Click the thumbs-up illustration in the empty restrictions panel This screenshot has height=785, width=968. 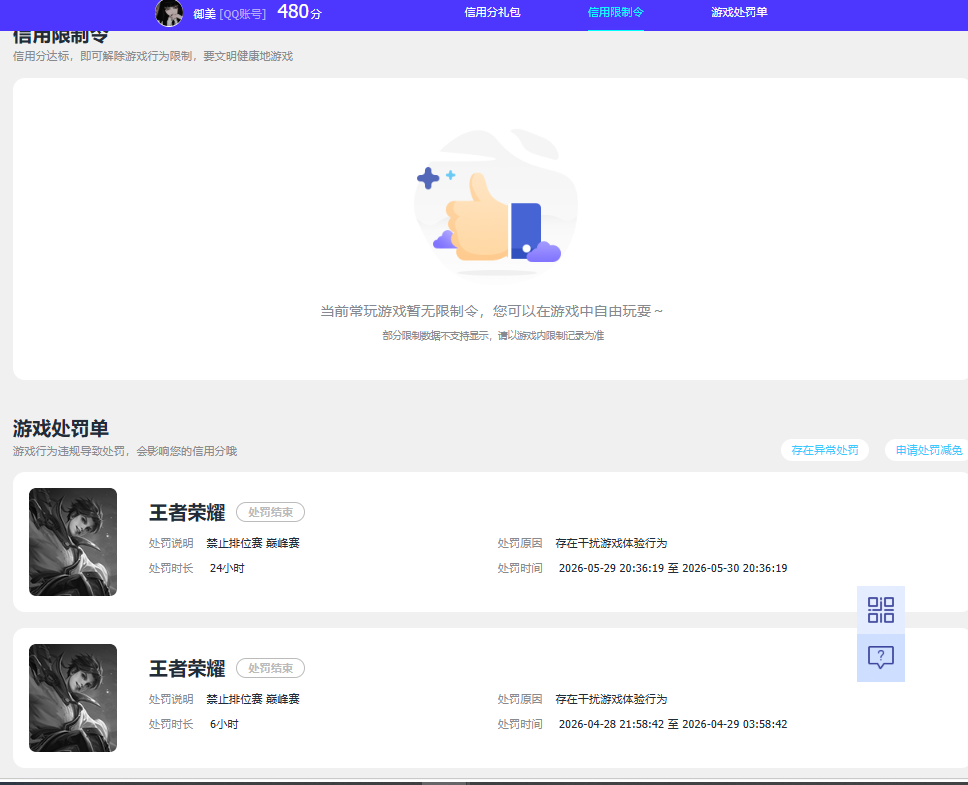coord(496,204)
